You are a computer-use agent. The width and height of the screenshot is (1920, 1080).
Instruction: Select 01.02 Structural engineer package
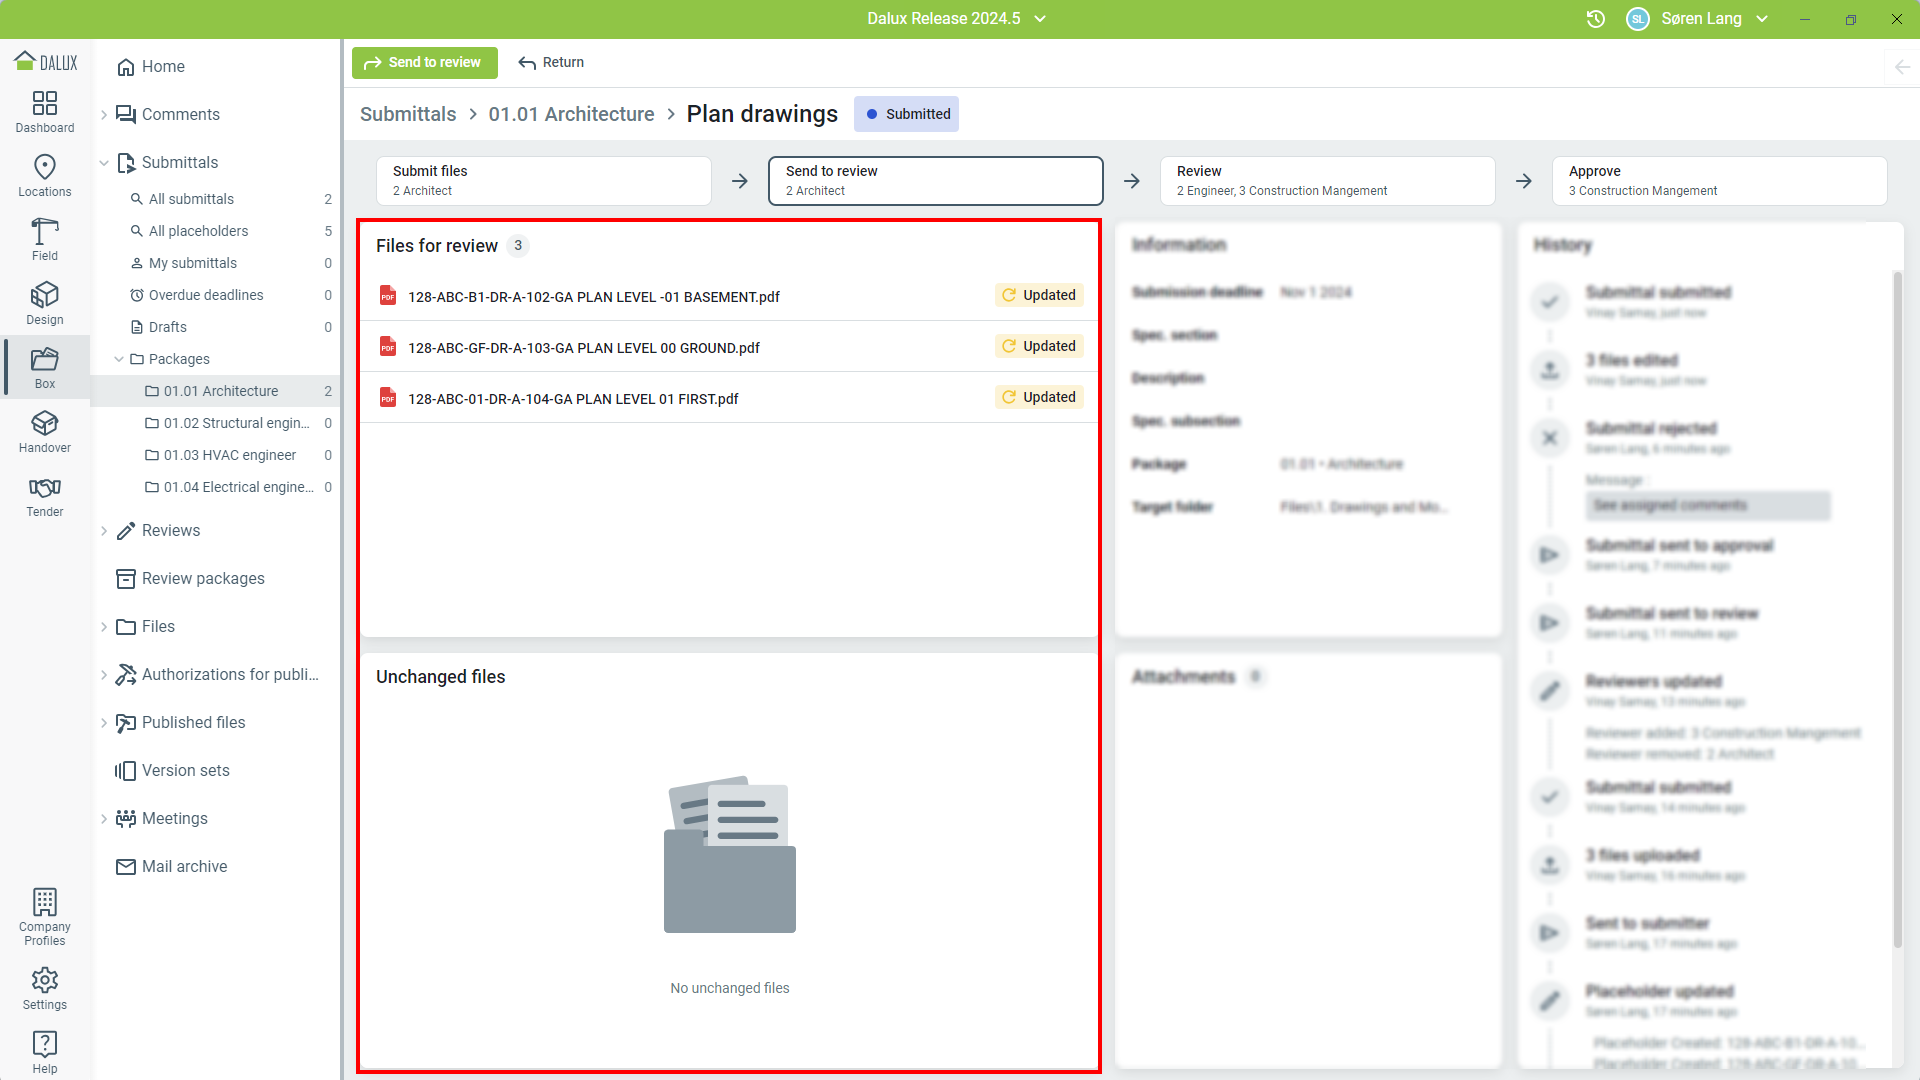click(236, 423)
